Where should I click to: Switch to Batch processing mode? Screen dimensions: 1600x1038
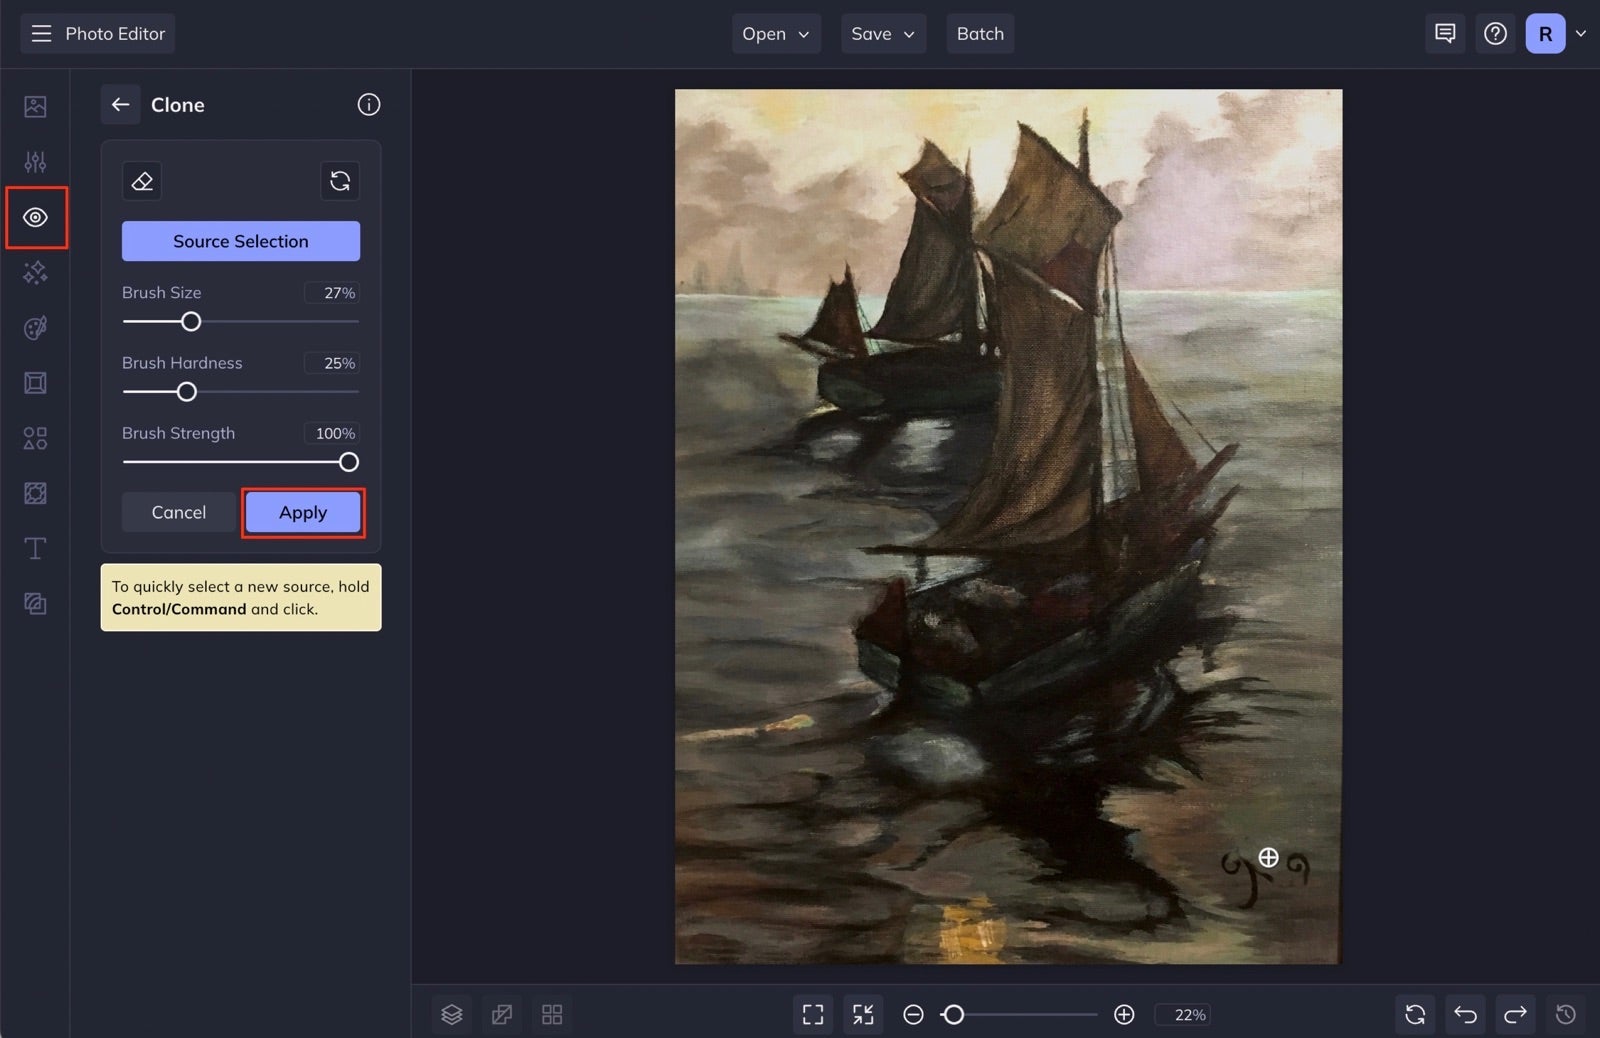[979, 33]
